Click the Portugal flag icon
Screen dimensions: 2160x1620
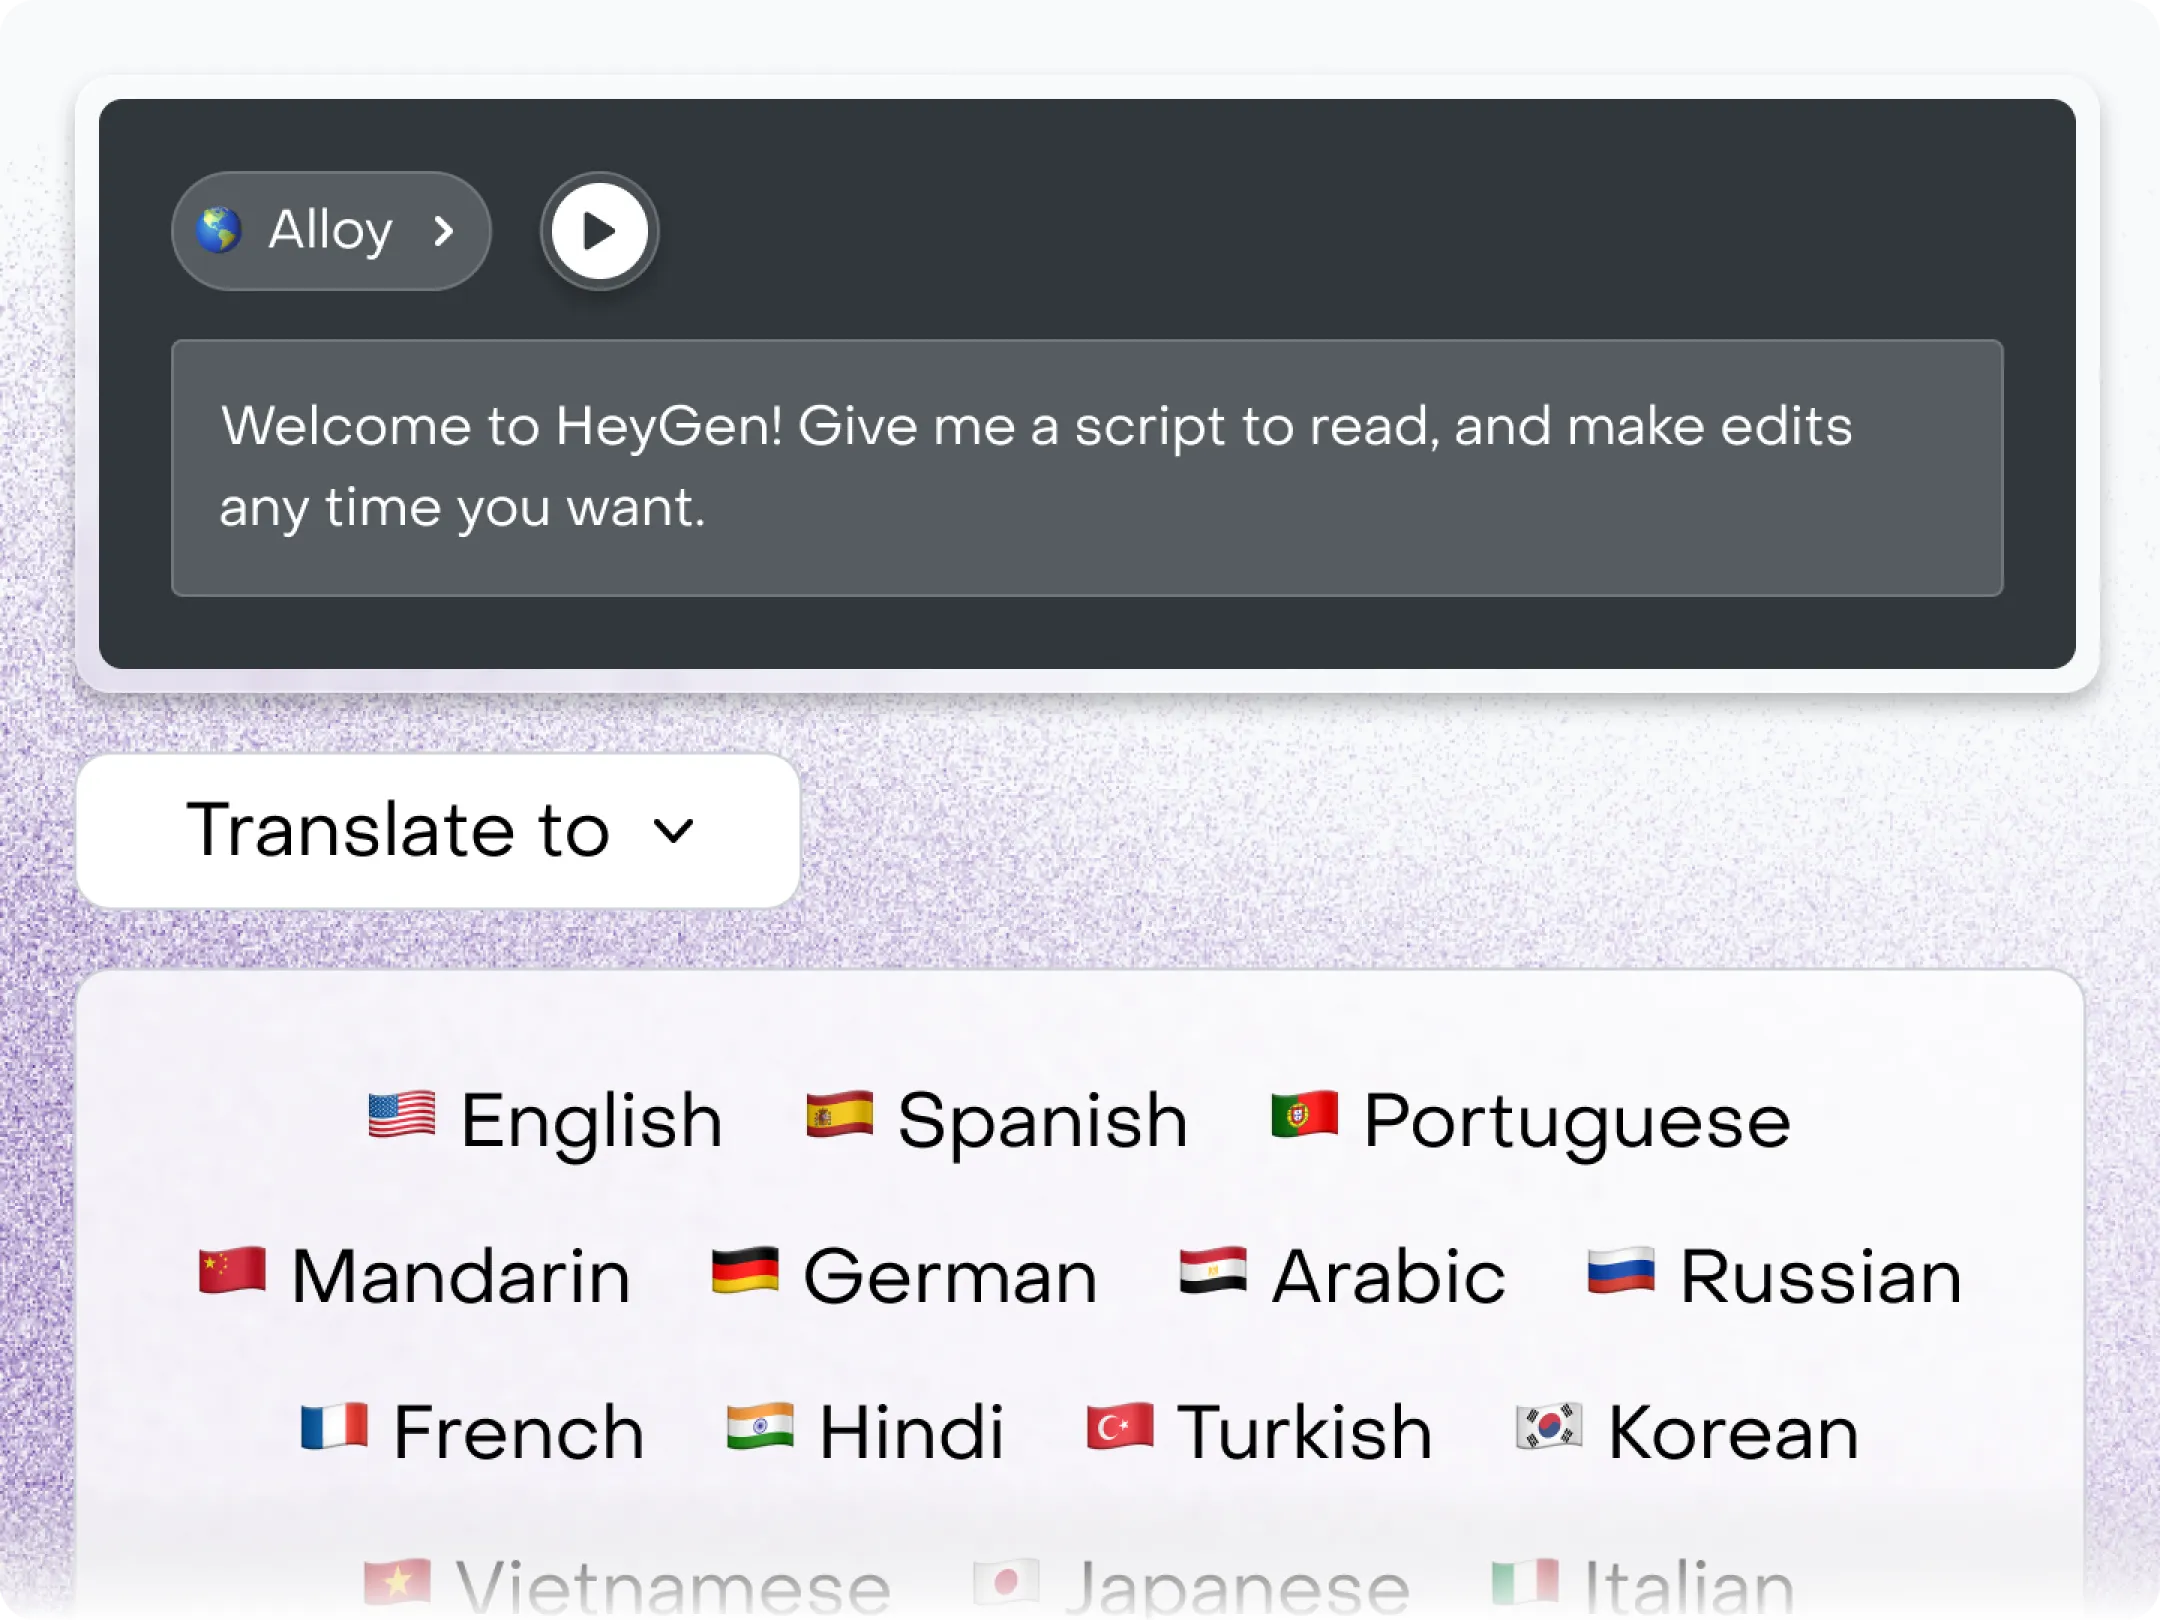pyautogui.click(x=1304, y=1115)
